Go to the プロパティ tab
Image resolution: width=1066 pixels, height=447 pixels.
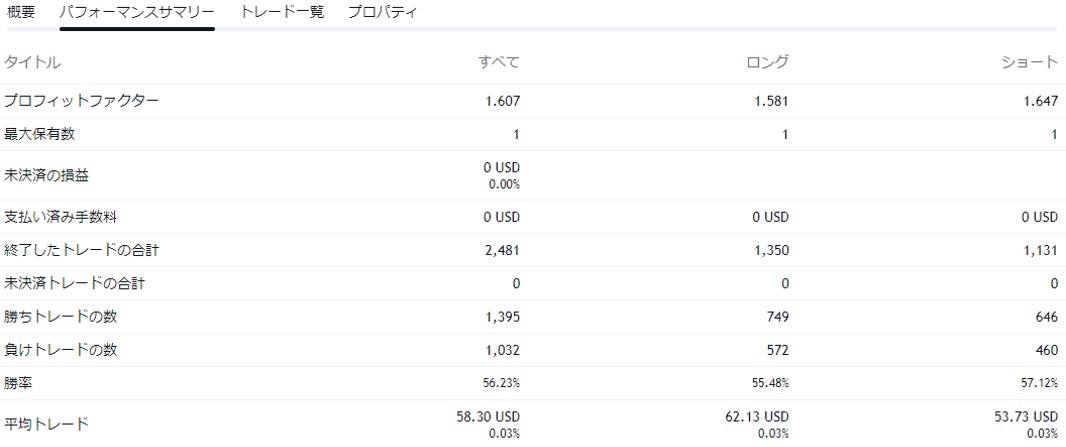point(382,13)
